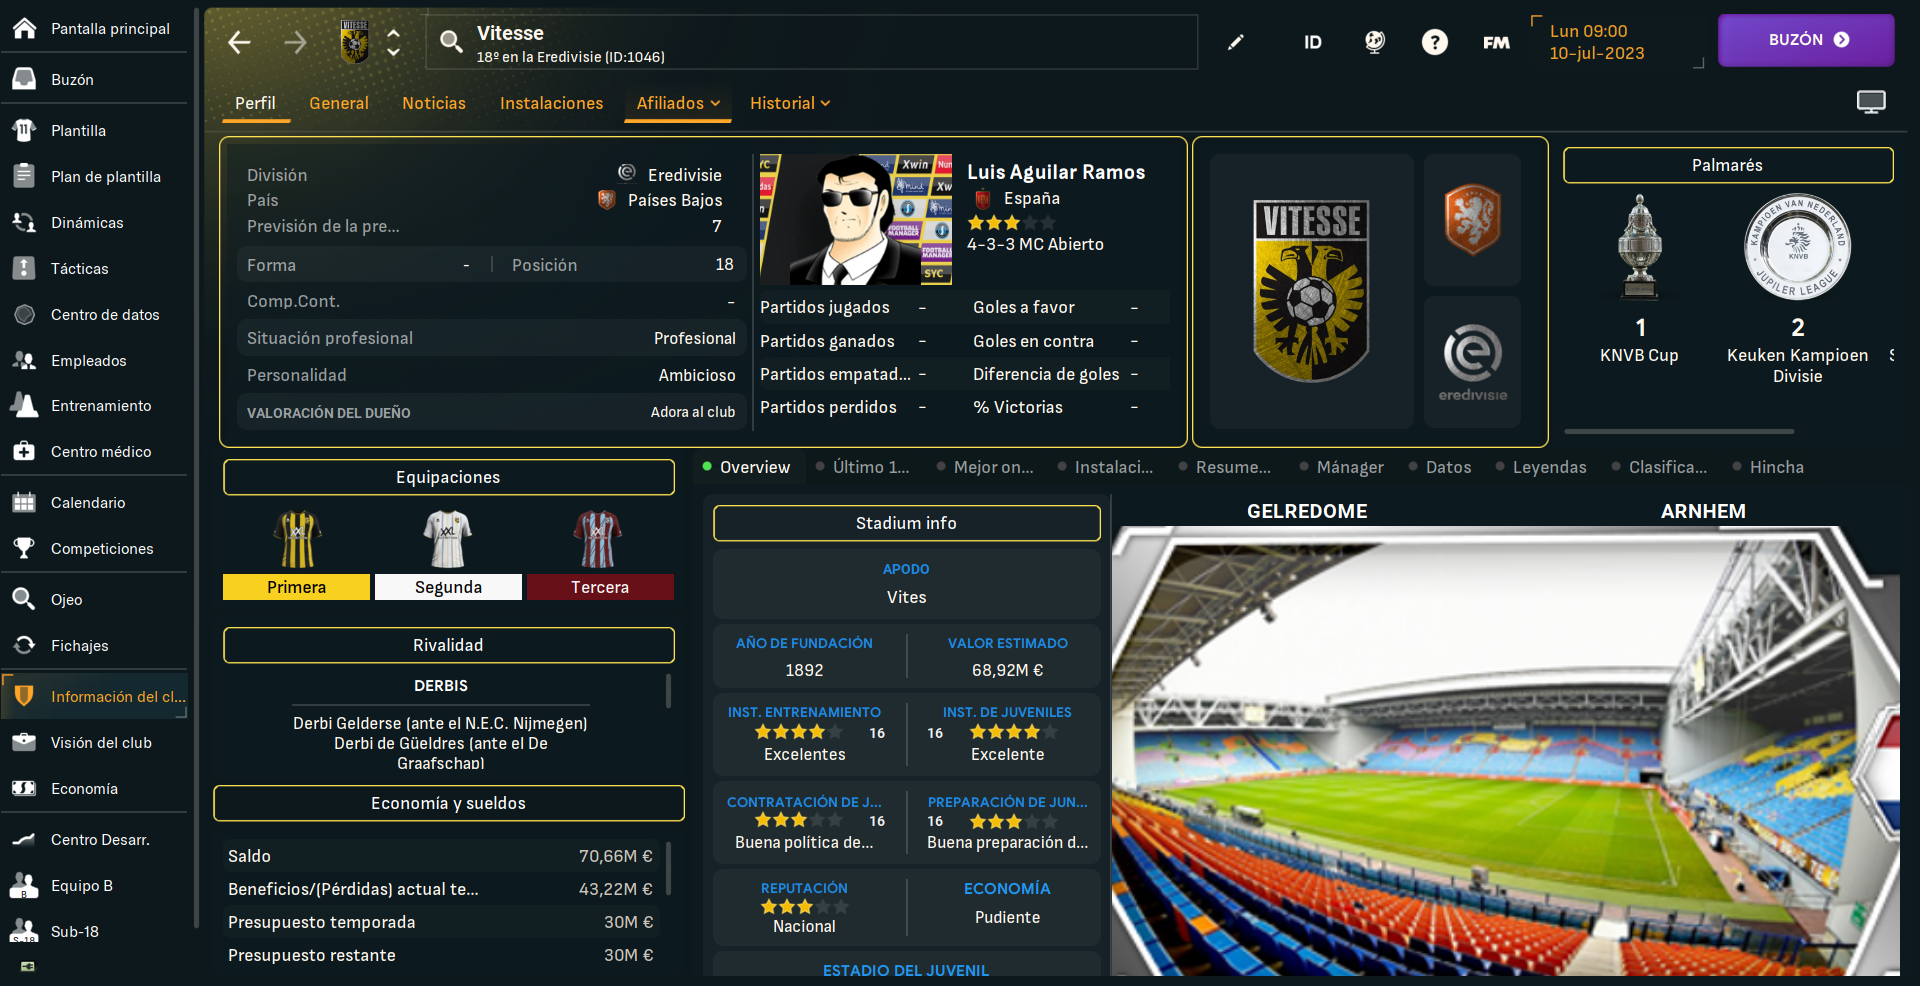The image size is (1920, 986).
Task: Open the FM menu icon
Action: coord(1496,42)
